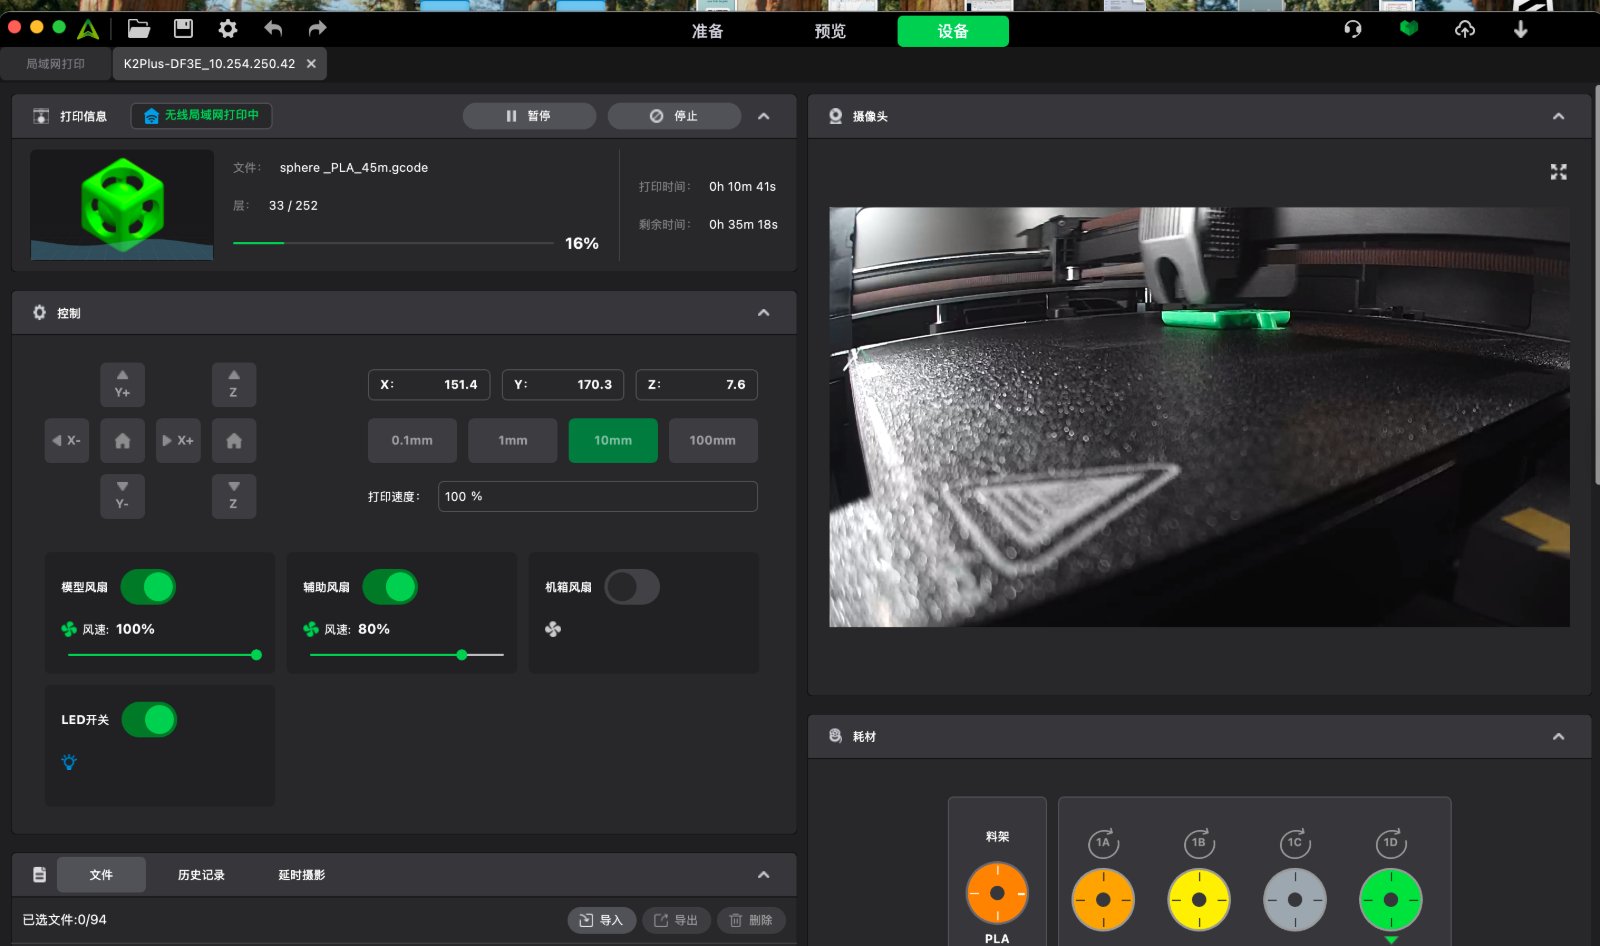This screenshot has height=946, width=1600.
Task: Click the 打印速度 speed input field
Action: tap(598, 496)
